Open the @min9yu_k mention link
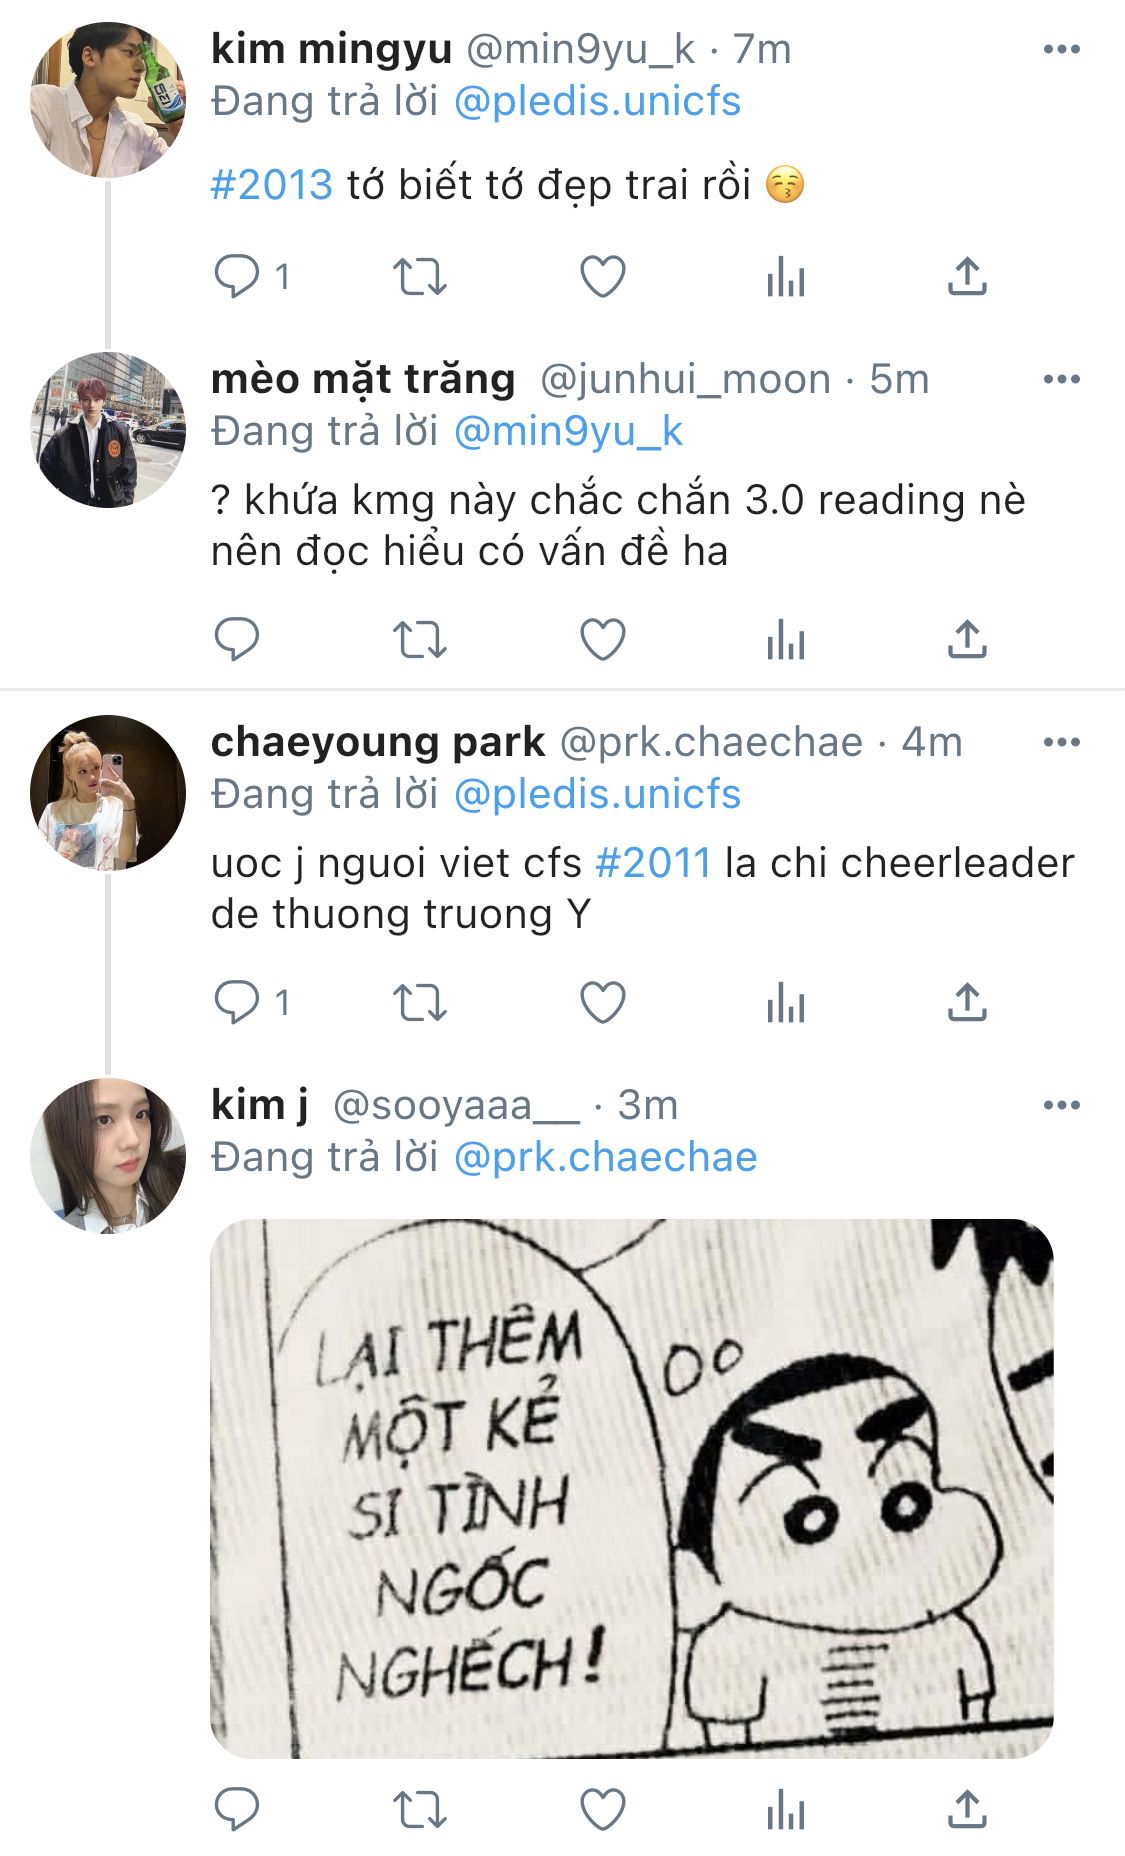1125x1856 pixels. pos(569,432)
